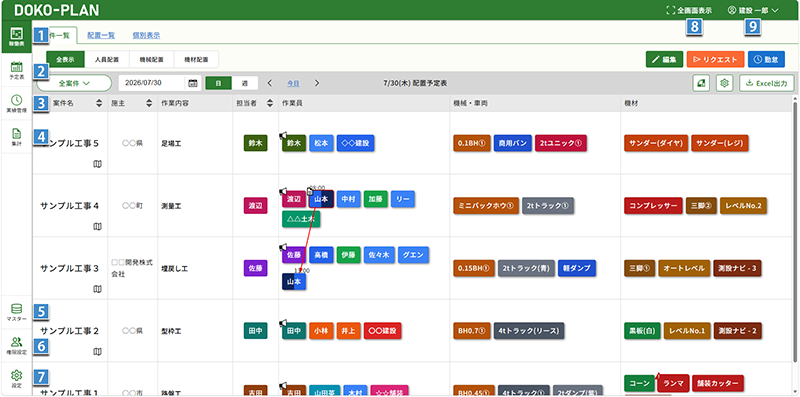Select the 黒板(白) chip
This screenshot has width=800, height=397.
(642, 331)
